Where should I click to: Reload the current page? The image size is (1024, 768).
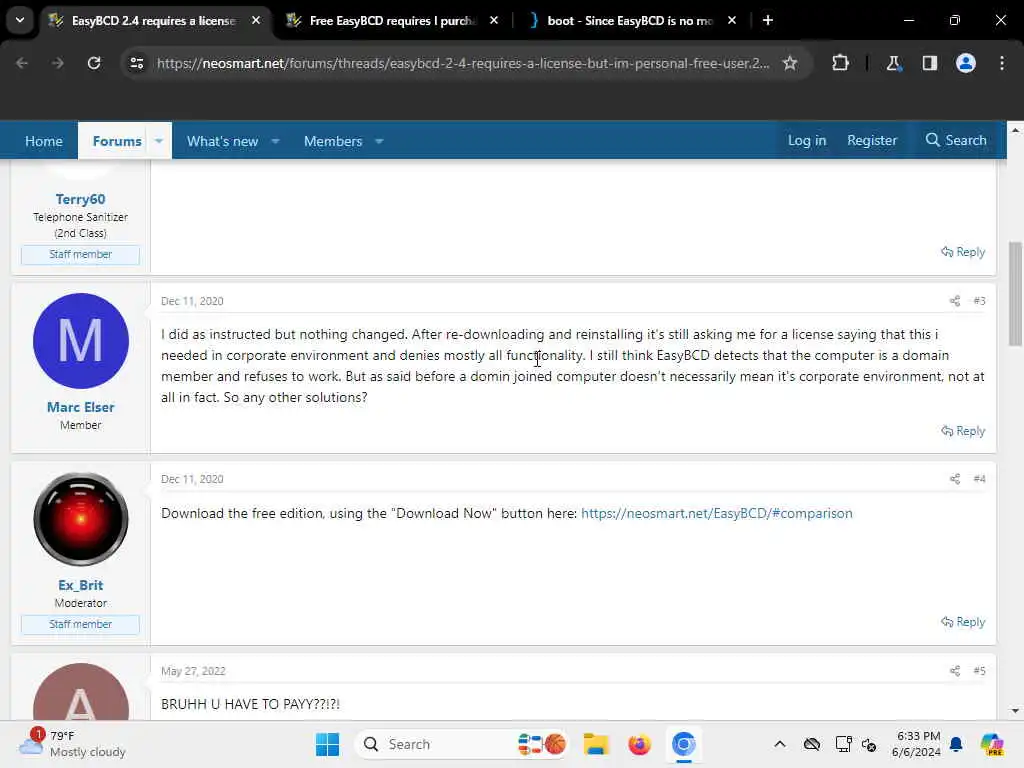click(x=94, y=63)
